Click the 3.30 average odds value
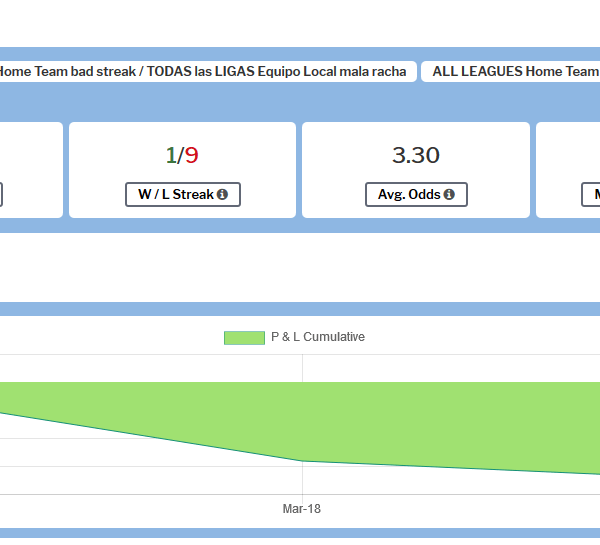Screen dimensions: 600x545 pos(416,155)
